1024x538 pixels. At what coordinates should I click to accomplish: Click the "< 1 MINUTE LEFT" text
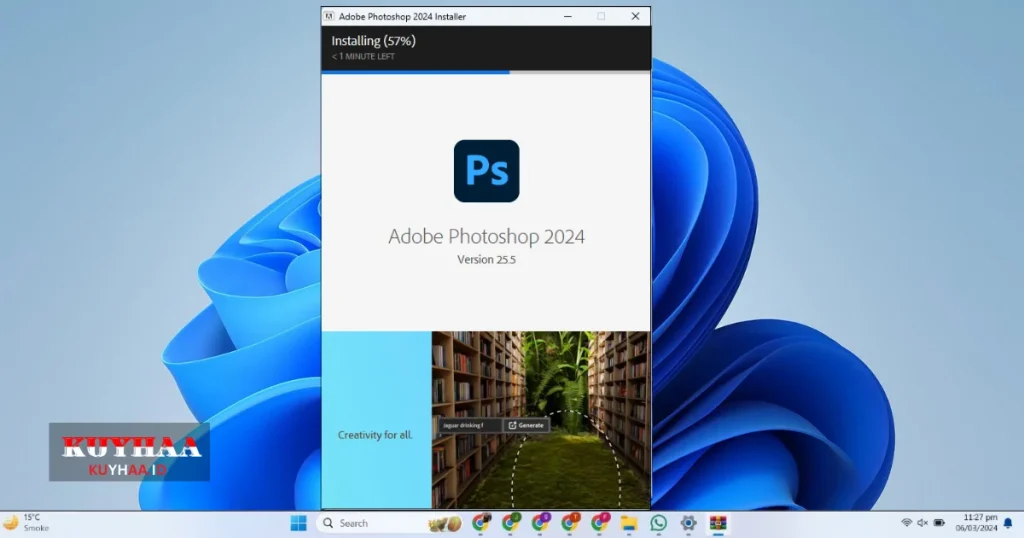(x=363, y=57)
